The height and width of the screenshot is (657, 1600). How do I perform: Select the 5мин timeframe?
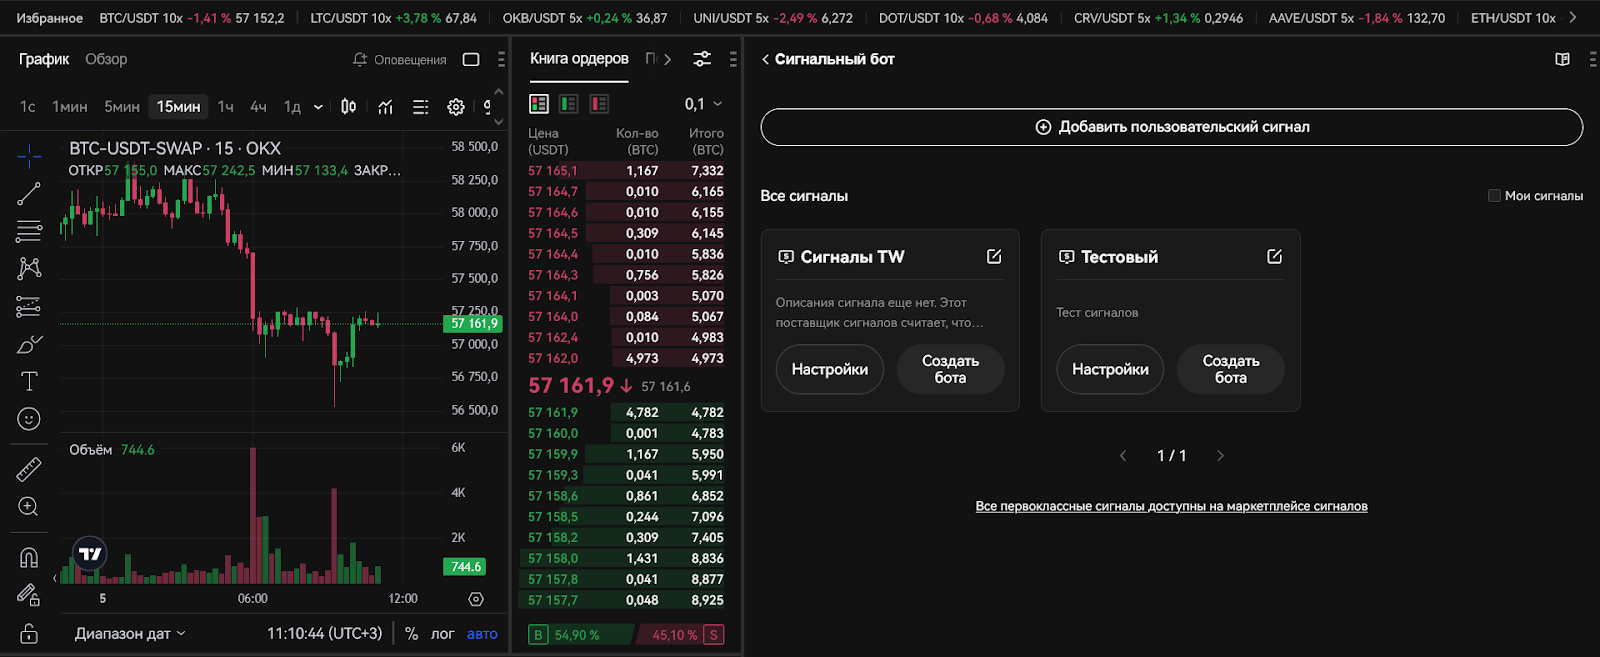pyautogui.click(x=122, y=107)
